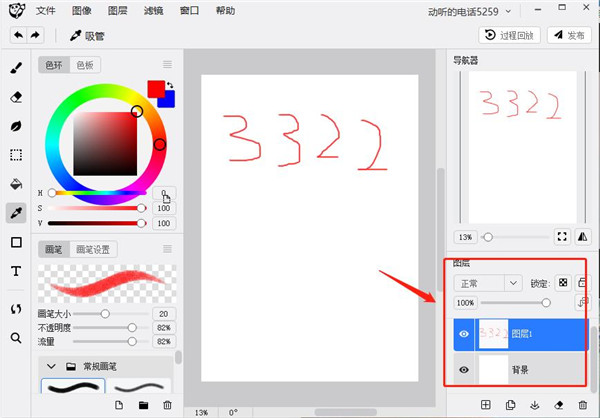Select the Zoom magnifier tool

pos(16,338)
